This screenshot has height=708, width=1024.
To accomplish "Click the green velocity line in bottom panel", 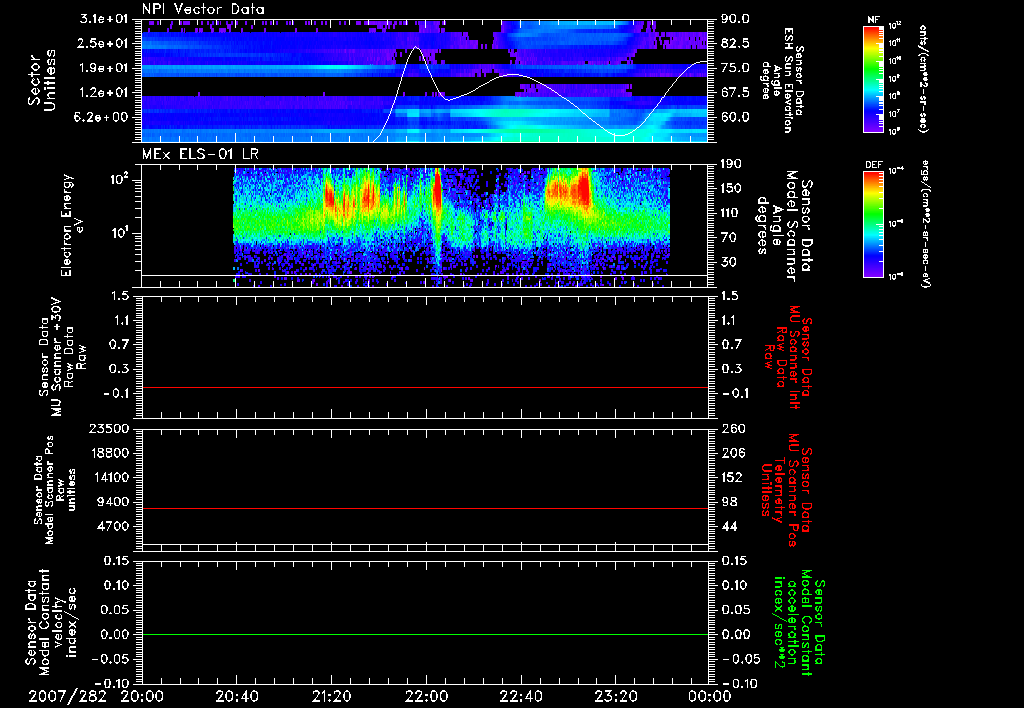I will [425, 635].
